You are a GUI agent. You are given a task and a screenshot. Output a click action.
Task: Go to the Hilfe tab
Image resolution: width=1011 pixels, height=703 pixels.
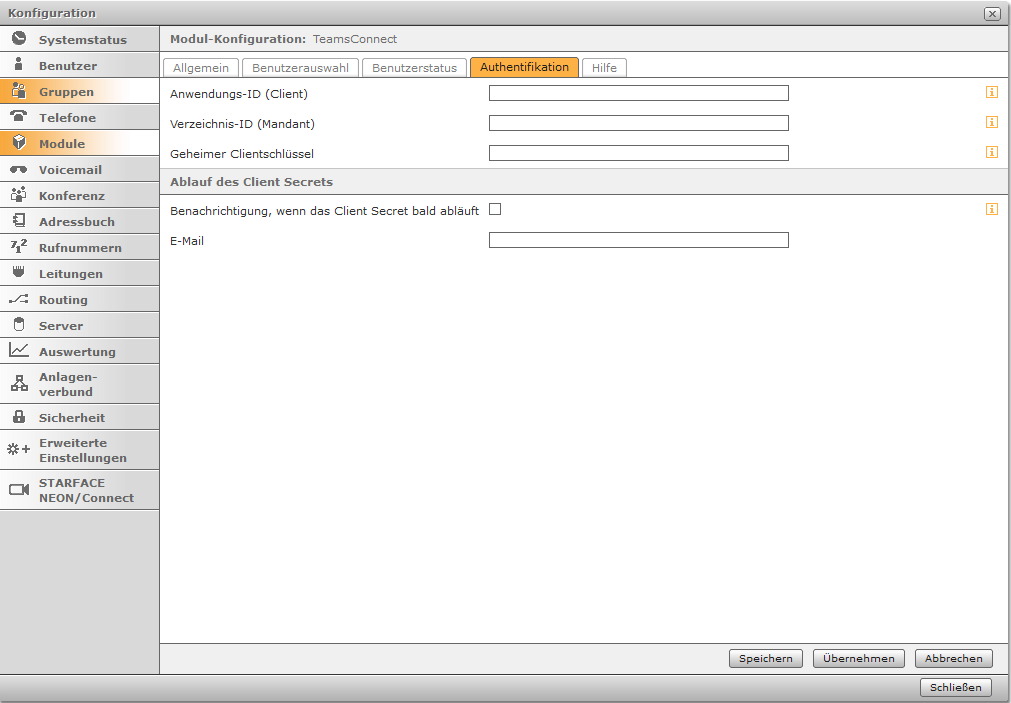(x=604, y=68)
